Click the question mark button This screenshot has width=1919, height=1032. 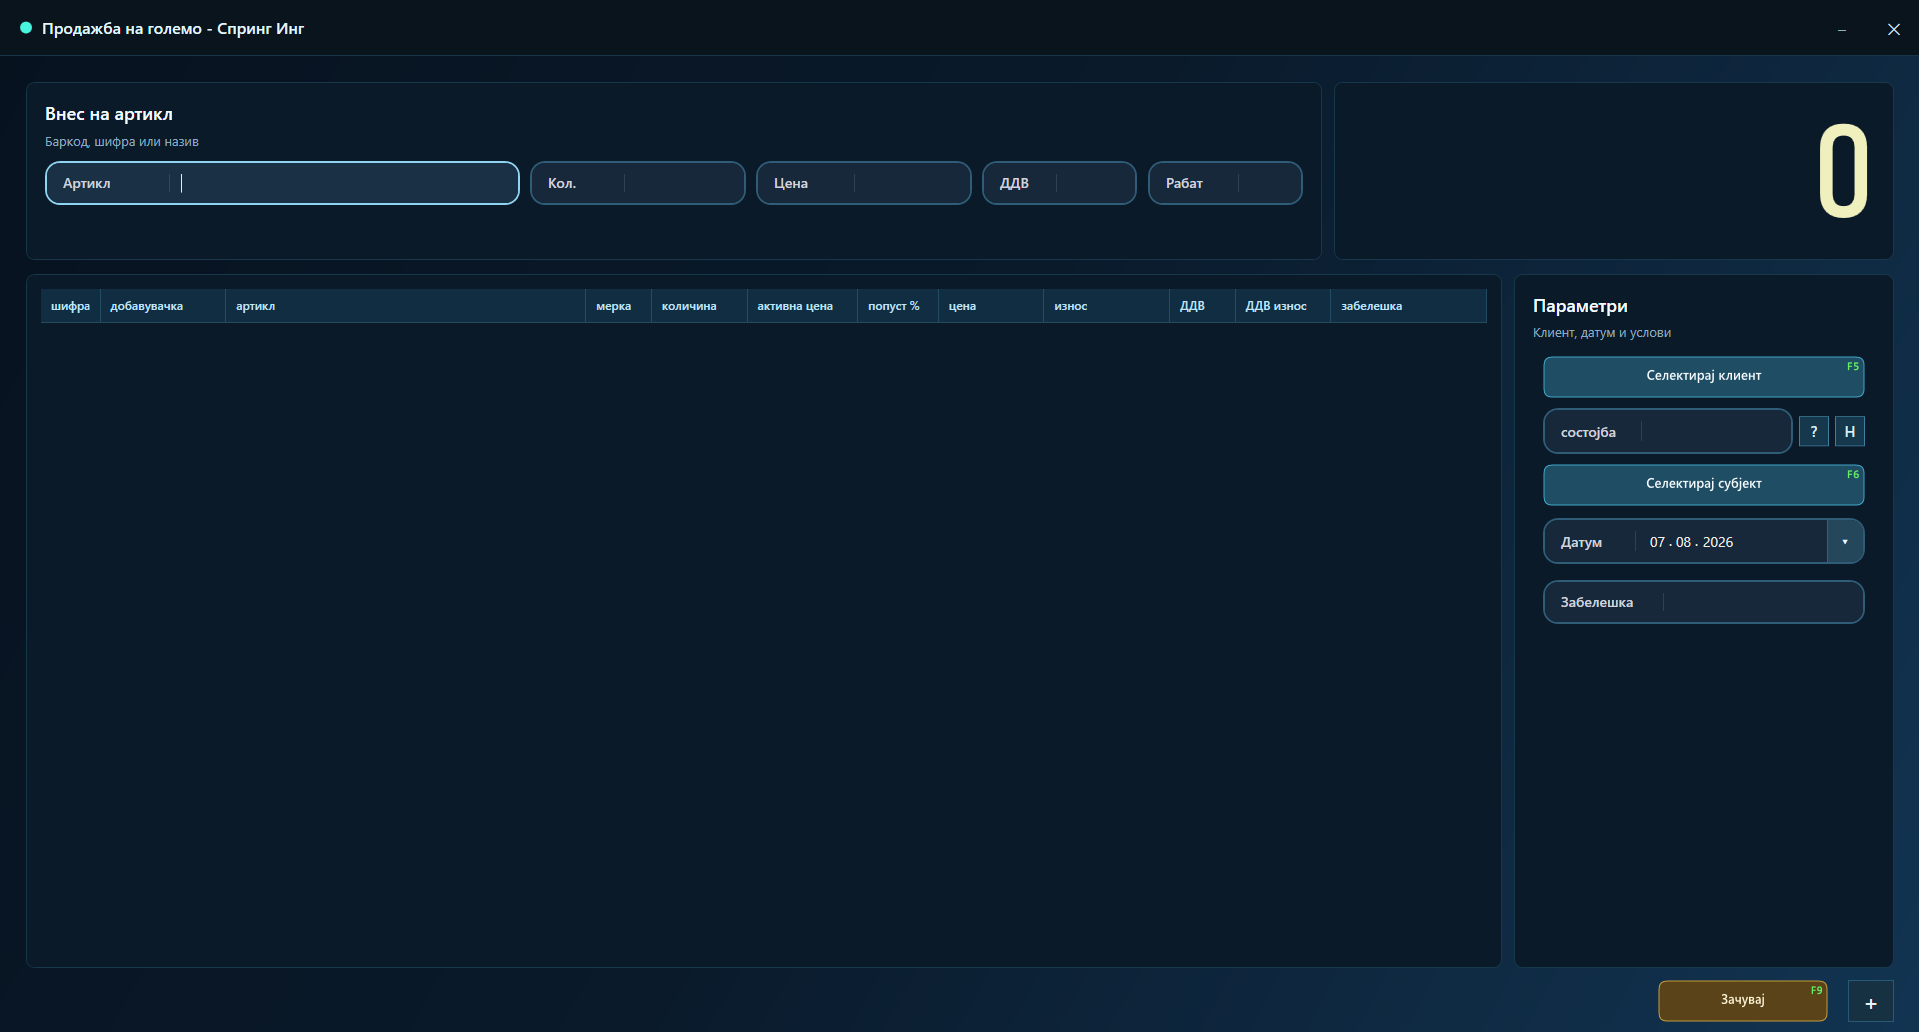tap(1814, 432)
